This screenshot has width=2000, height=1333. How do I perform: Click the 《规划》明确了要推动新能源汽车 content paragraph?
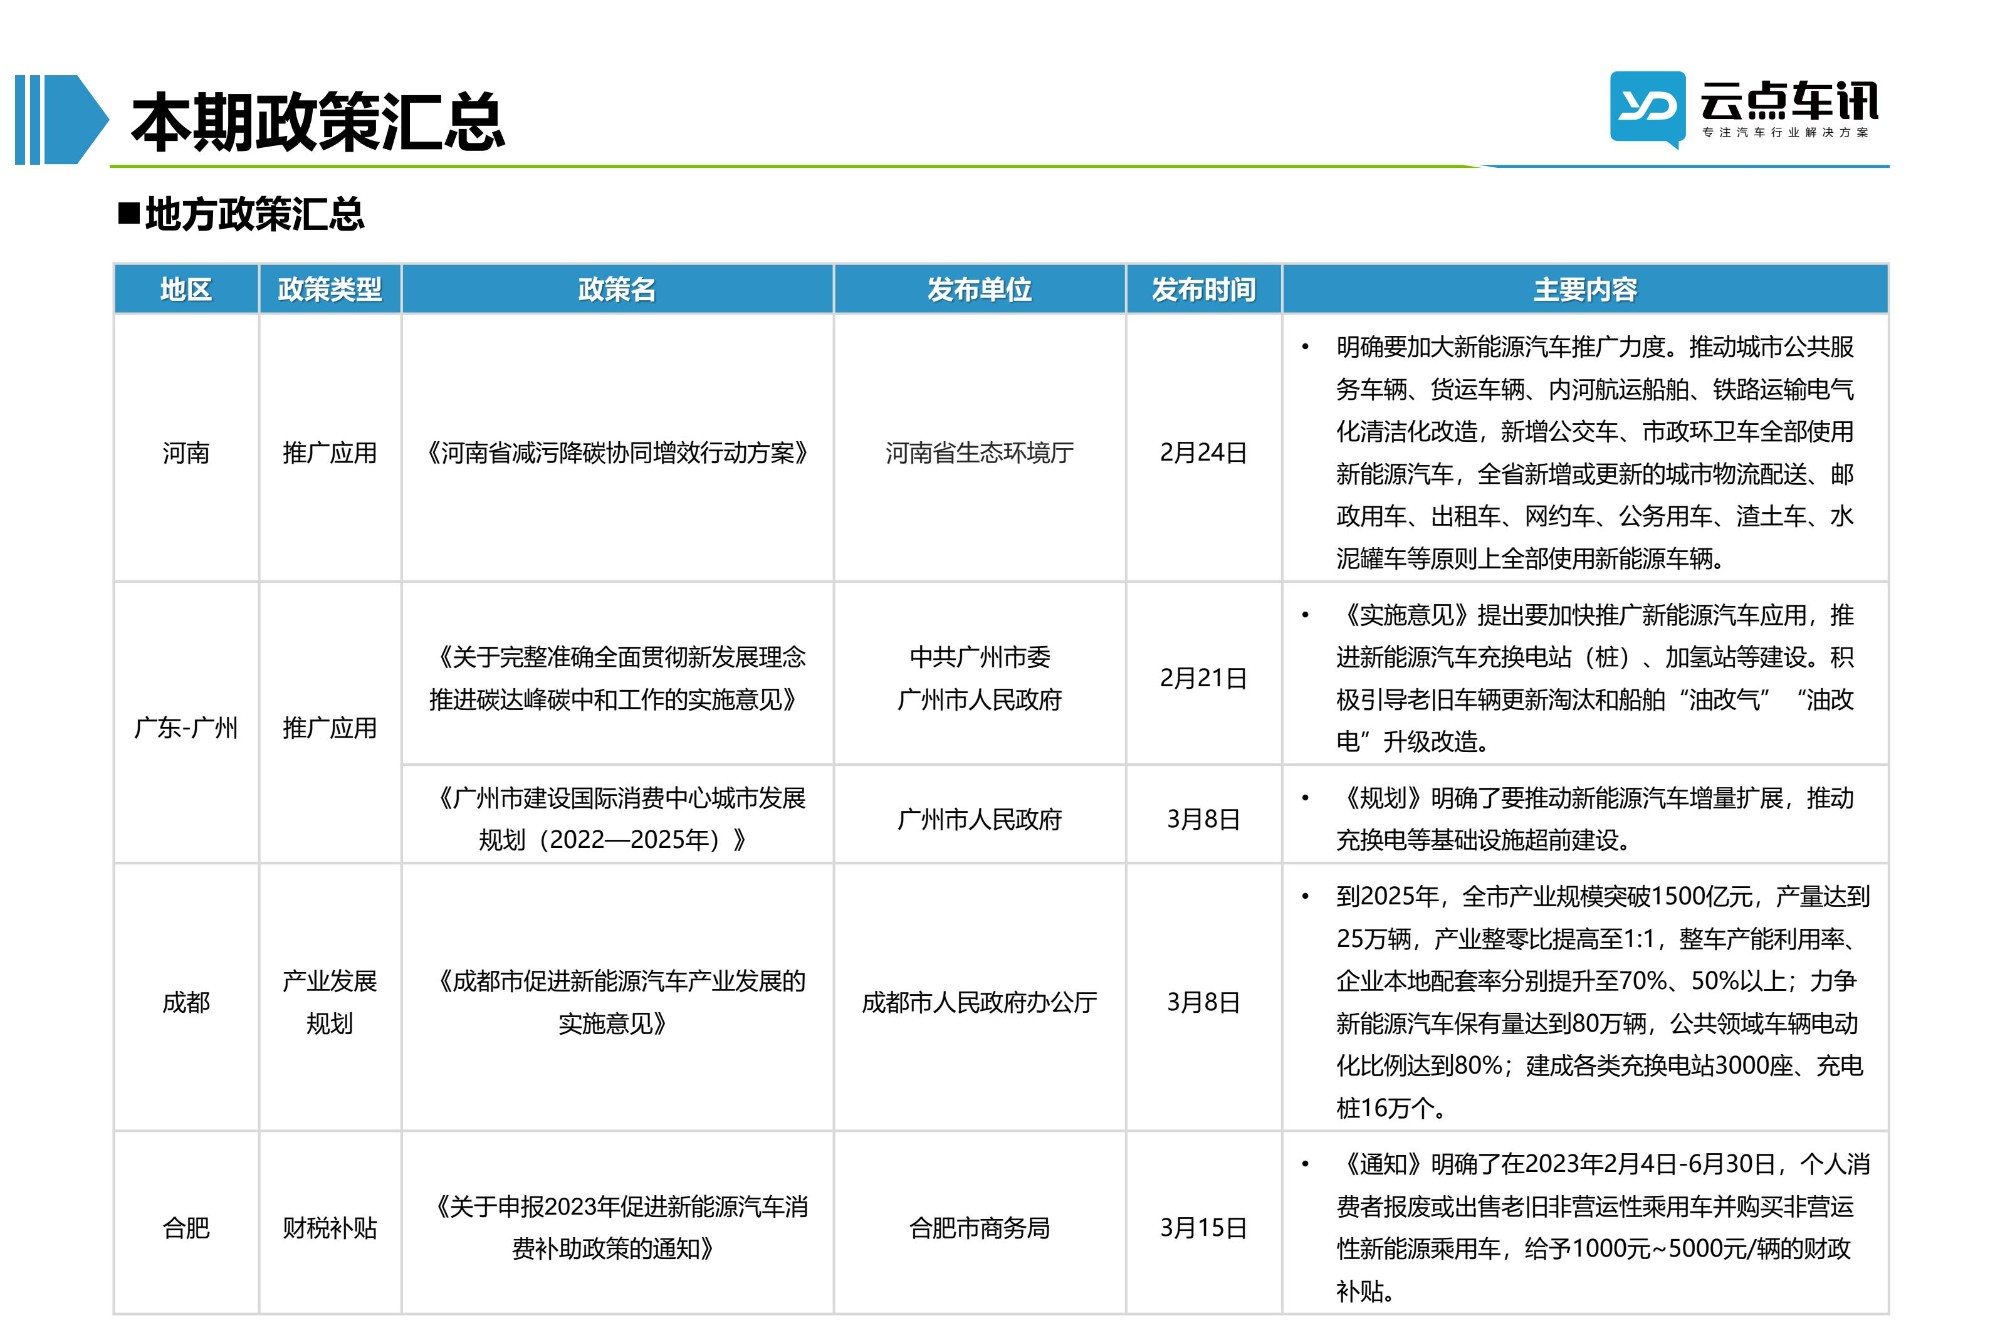tap(1595, 819)
